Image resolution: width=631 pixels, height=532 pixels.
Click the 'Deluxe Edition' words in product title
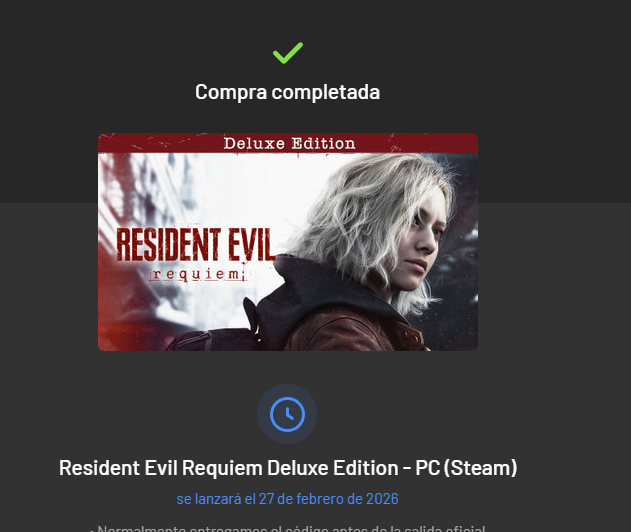point(332,468)
